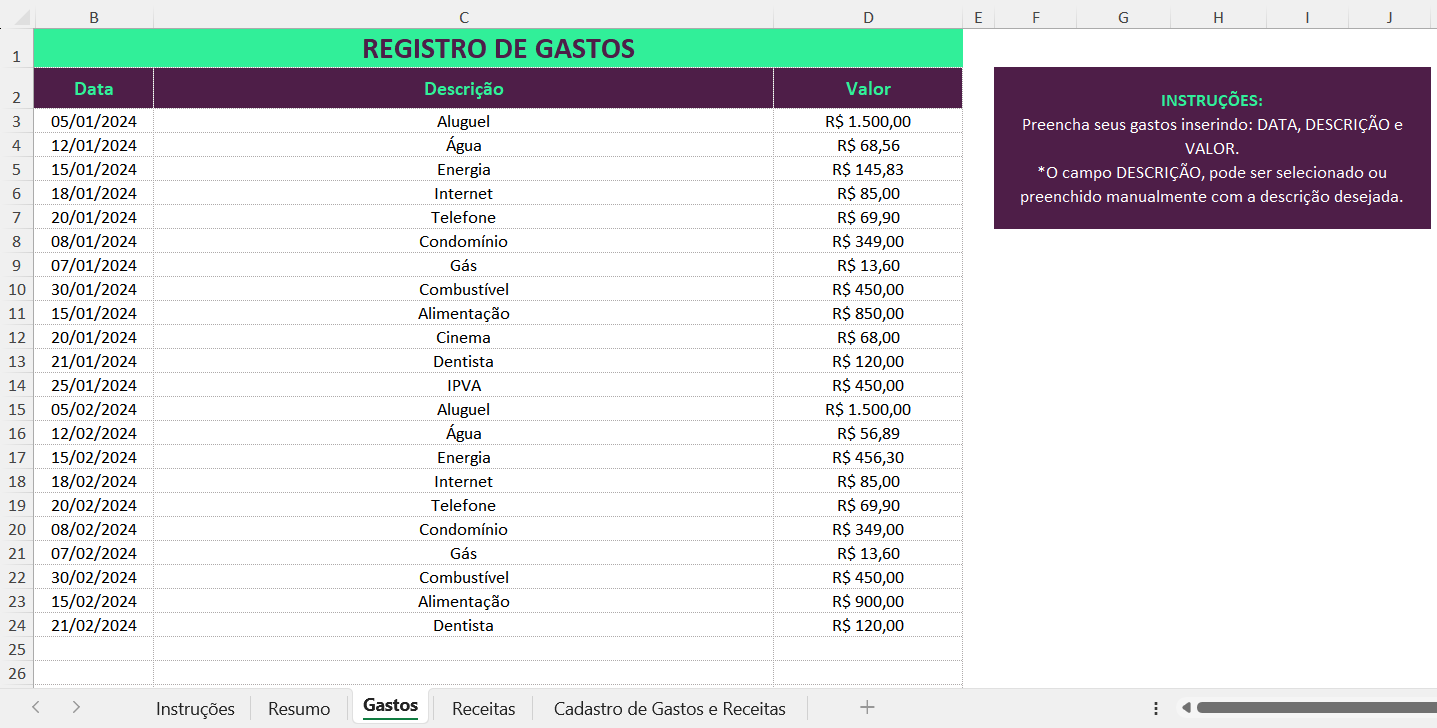1437x728 pixels.
Task: Switch to the Resumo sheet tab
Action: tap(299, 708)
